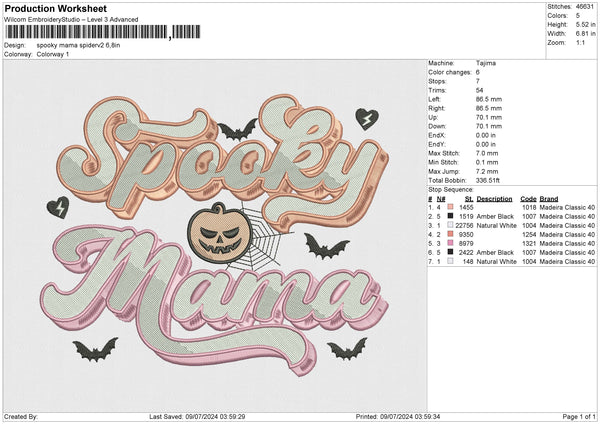Click 'Last Saved: 09/07/2024 03:59:29' footer text
The height and width of the screenshot is (424, 600).
click(x=197, y=417)
